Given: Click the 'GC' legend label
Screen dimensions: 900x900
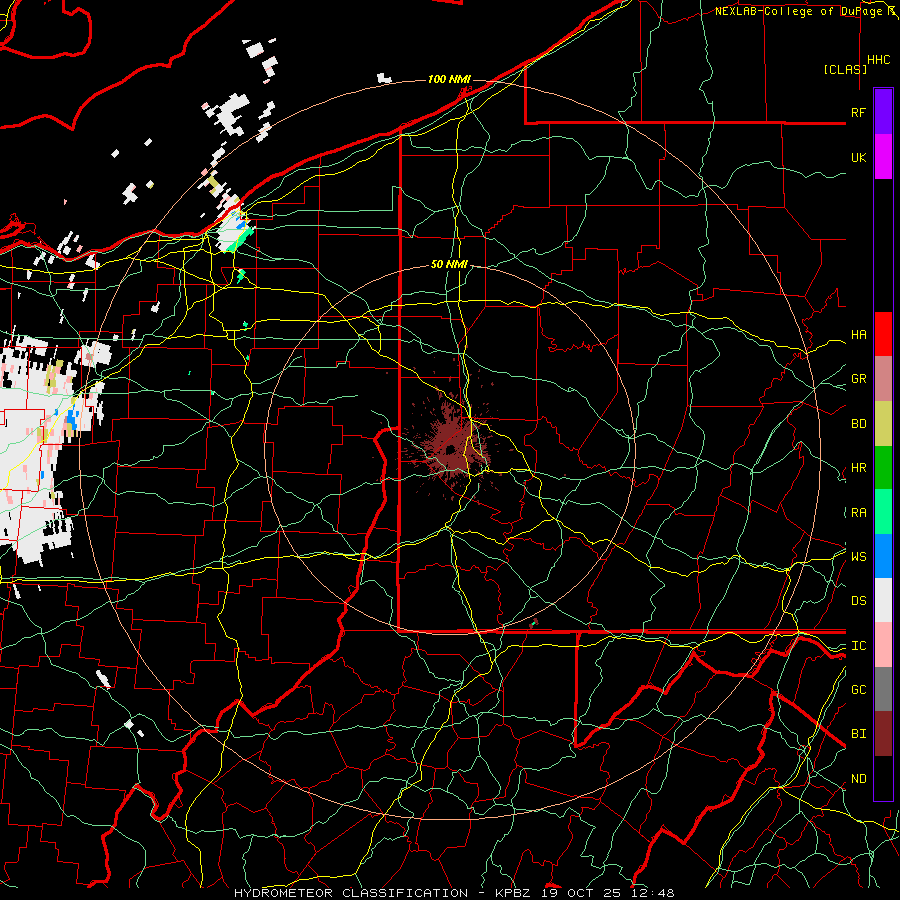Looking at the screenshot, I should pyautogui.click(x=858, y=690).
